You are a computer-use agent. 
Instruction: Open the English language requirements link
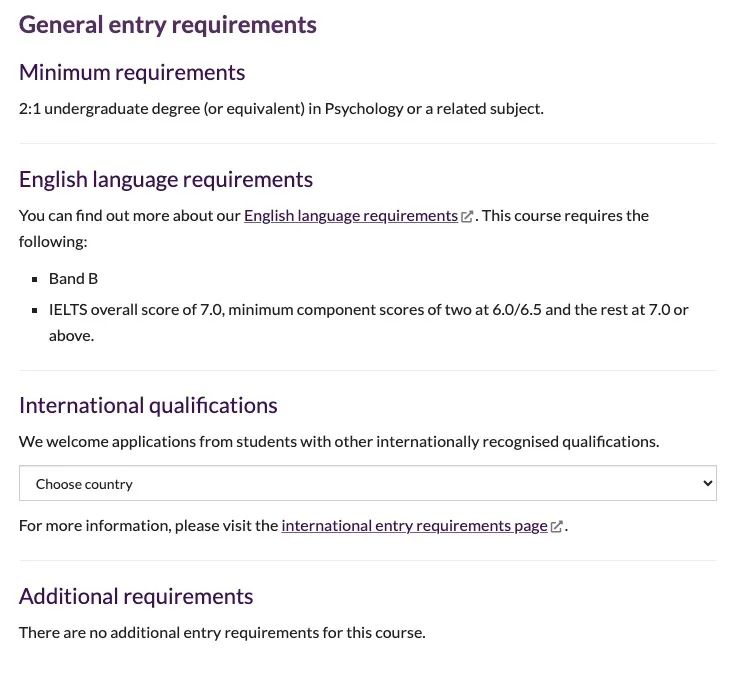click(351, 216)
